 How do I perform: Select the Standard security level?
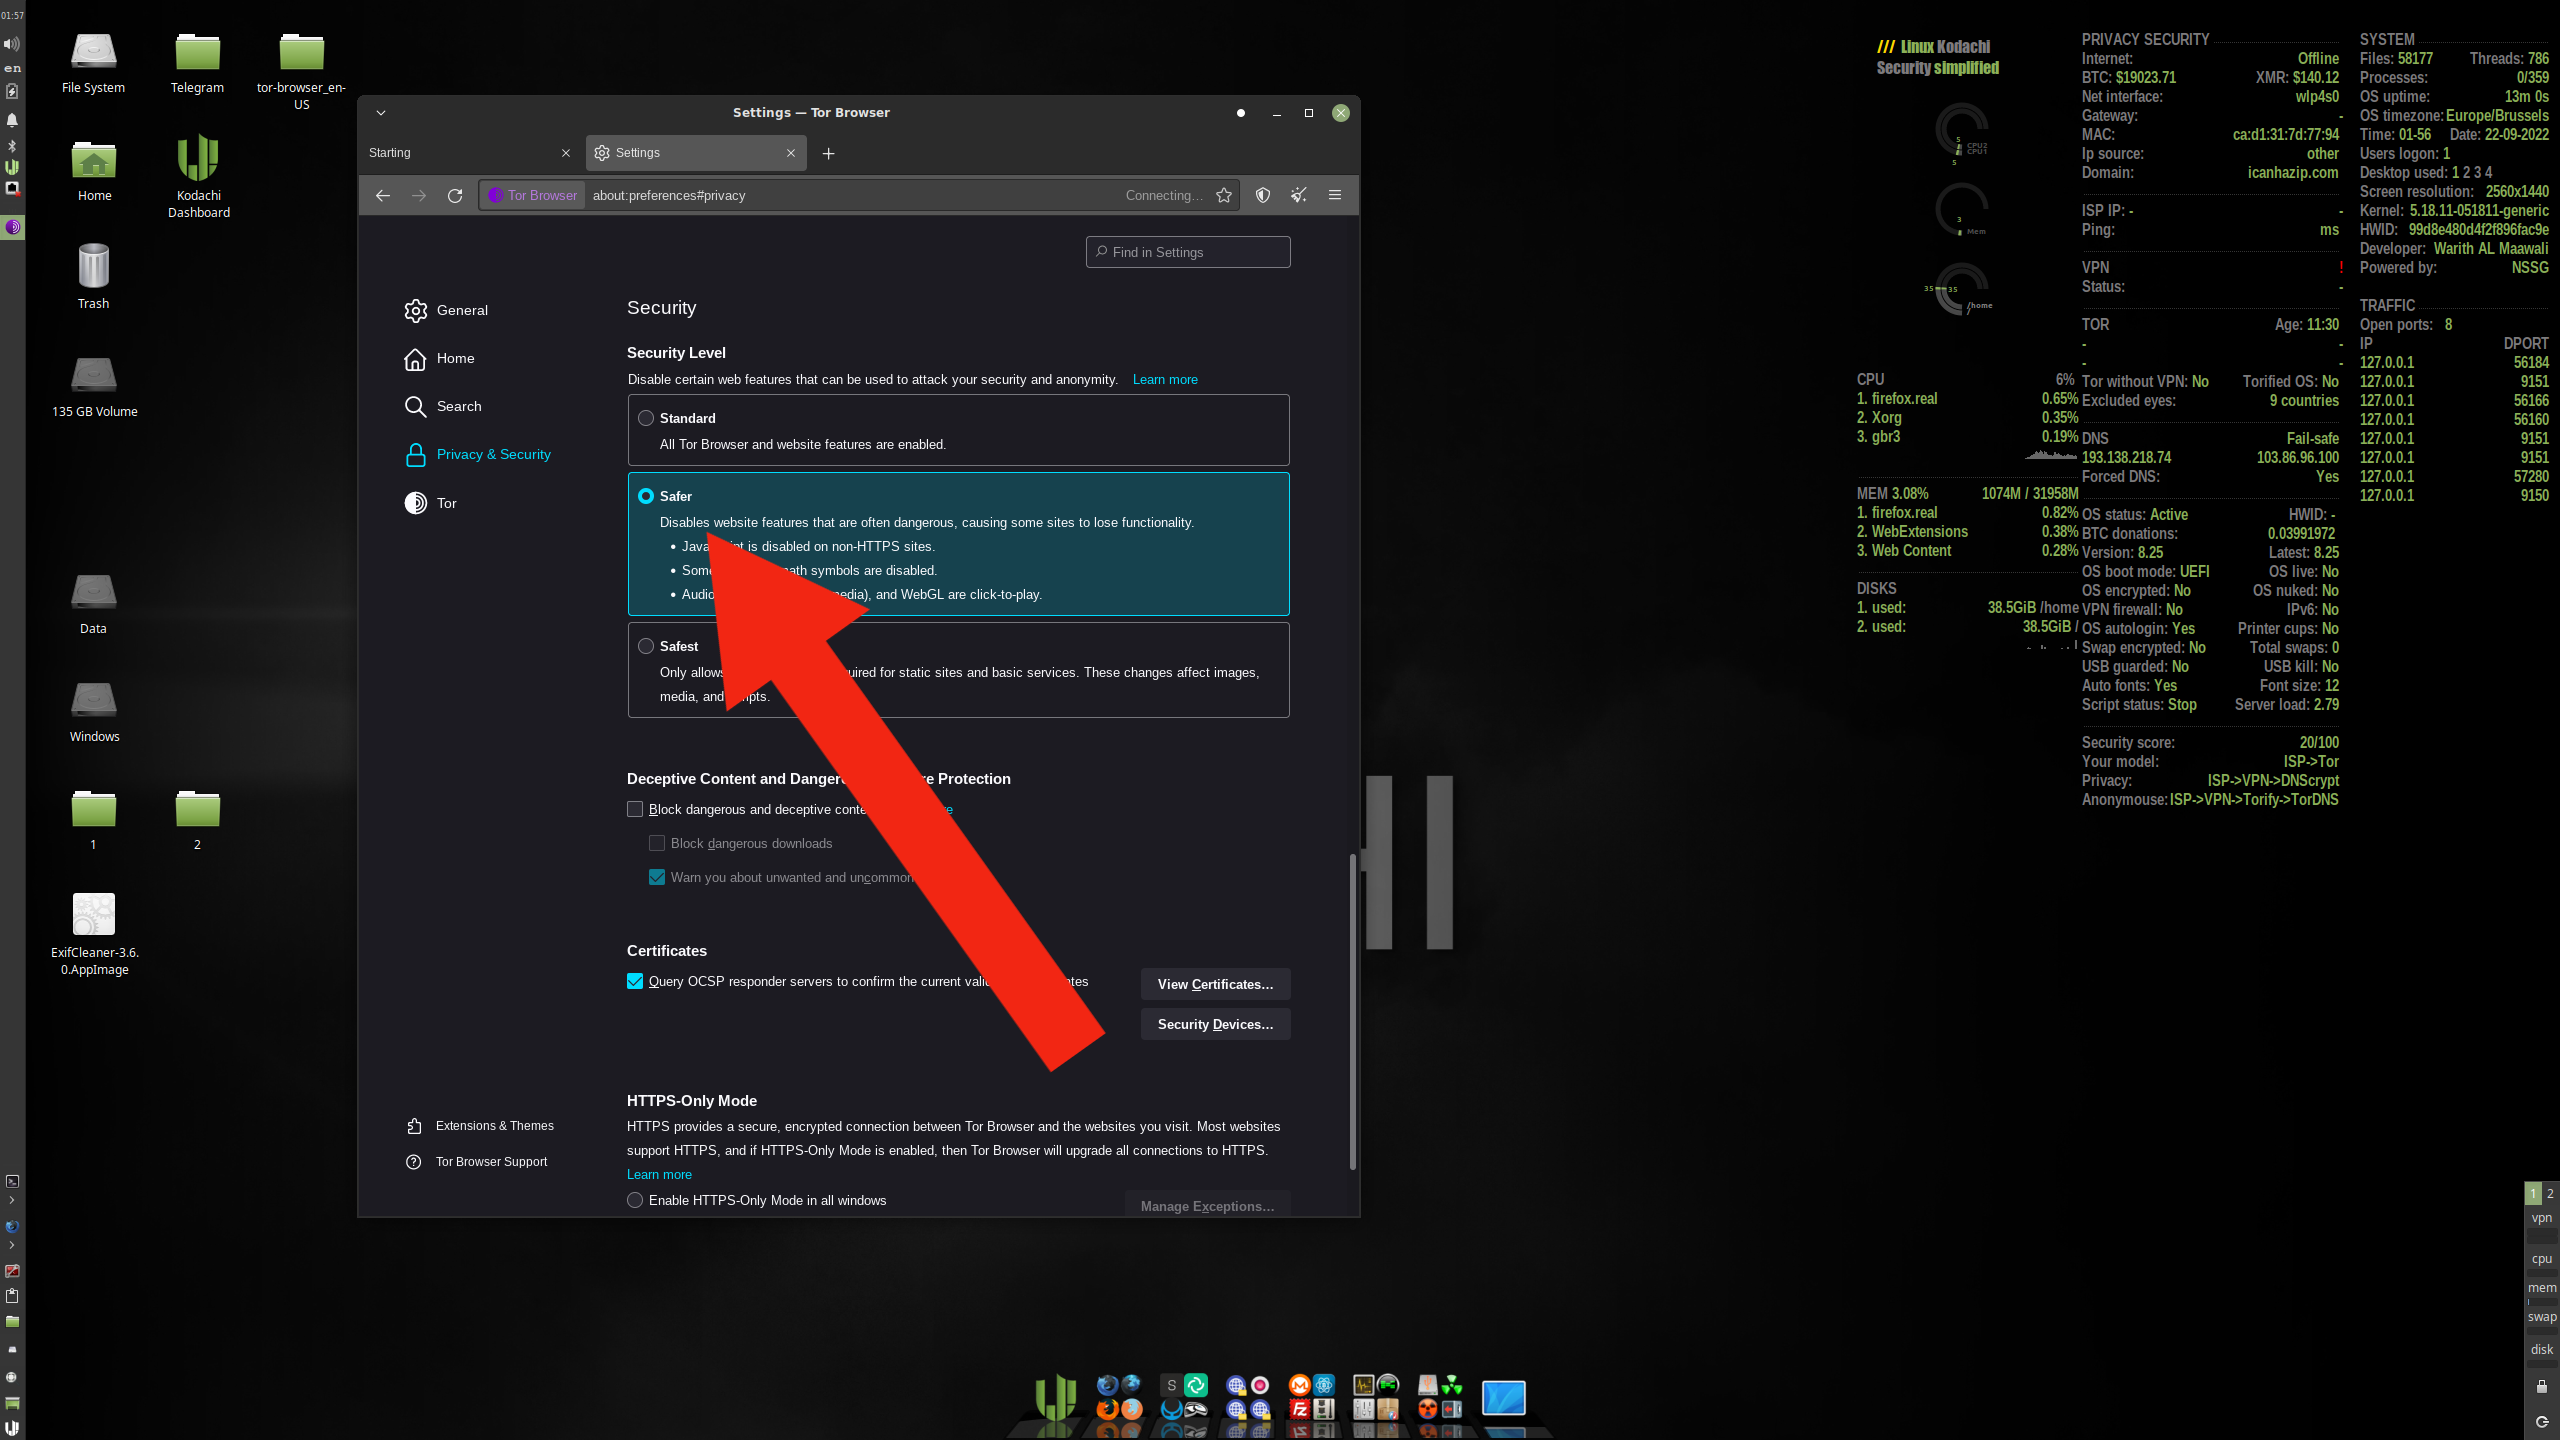tap(646, 418)
